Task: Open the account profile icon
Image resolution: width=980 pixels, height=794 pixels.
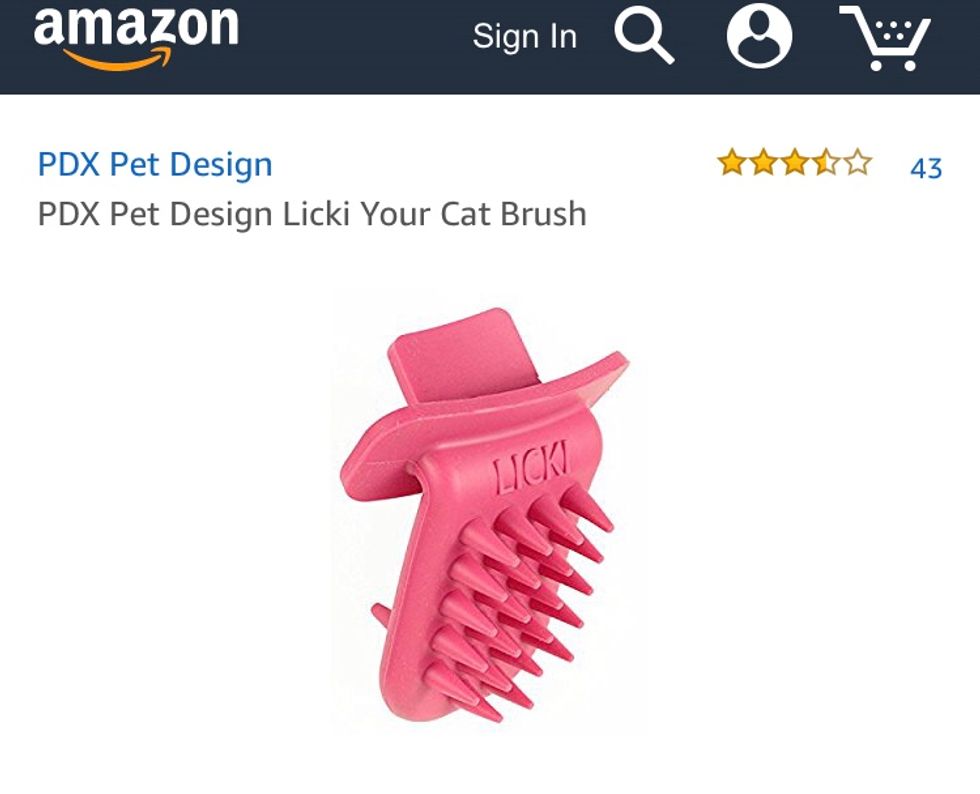Action: click(x=759, y=36)
